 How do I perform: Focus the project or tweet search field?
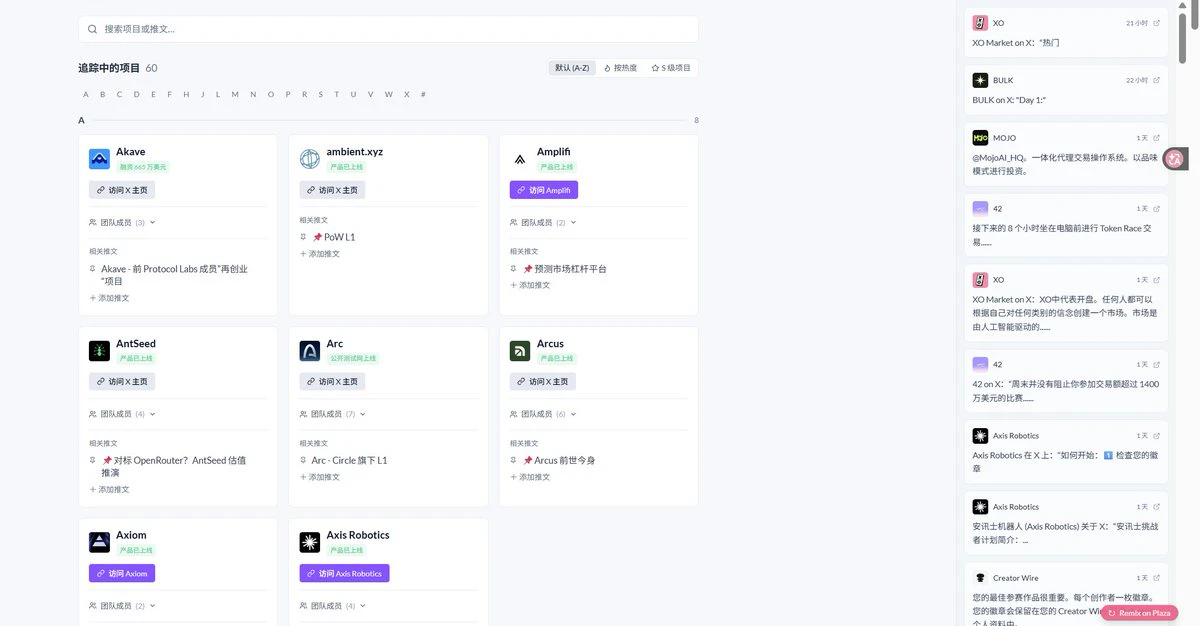[388, 29]
